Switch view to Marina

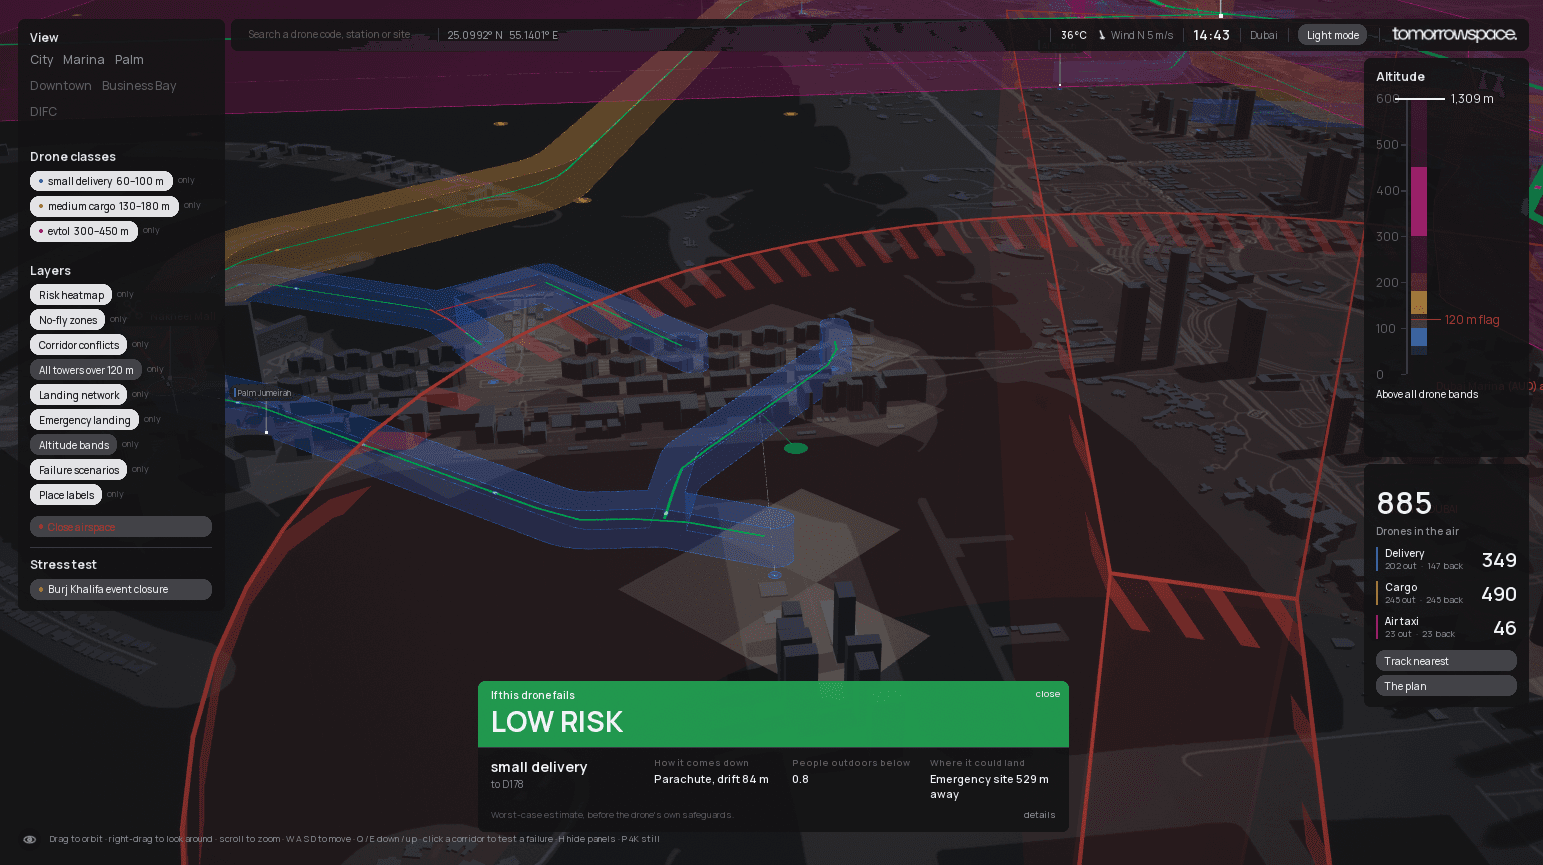(x=83, y=60)
